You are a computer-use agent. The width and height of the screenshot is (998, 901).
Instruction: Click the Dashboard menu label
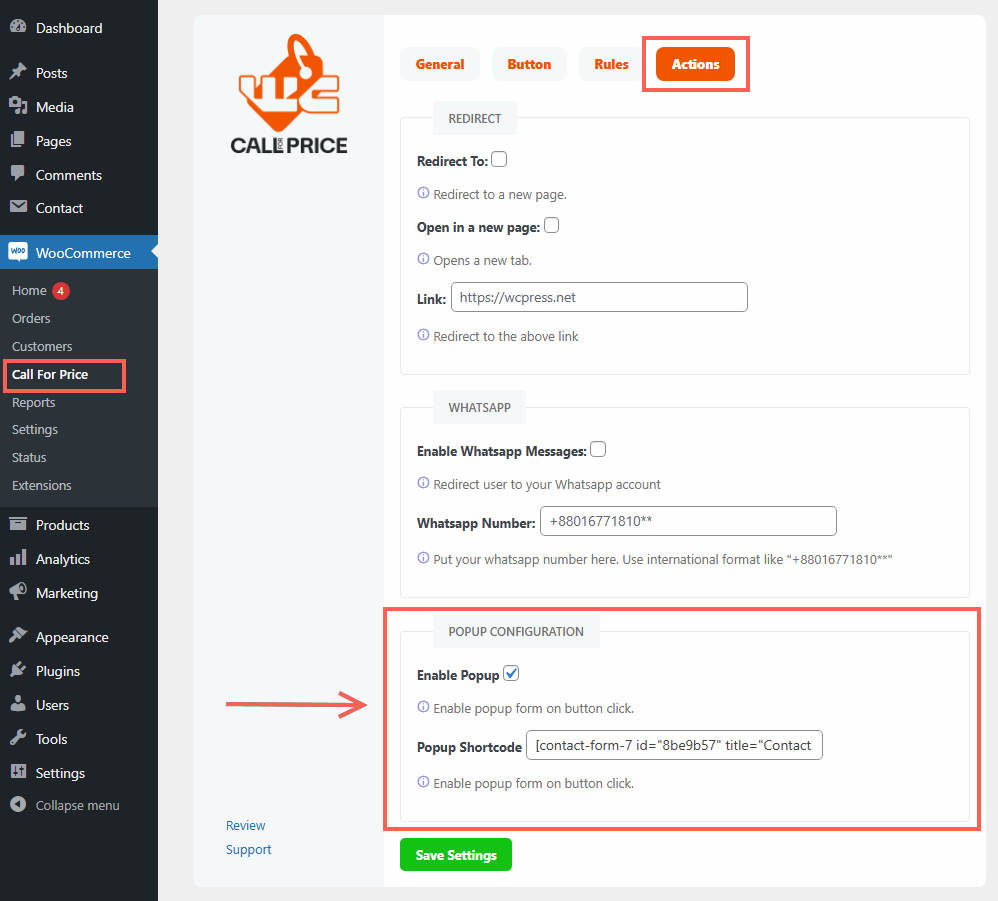pyautogui.click(x=69, y=28)
